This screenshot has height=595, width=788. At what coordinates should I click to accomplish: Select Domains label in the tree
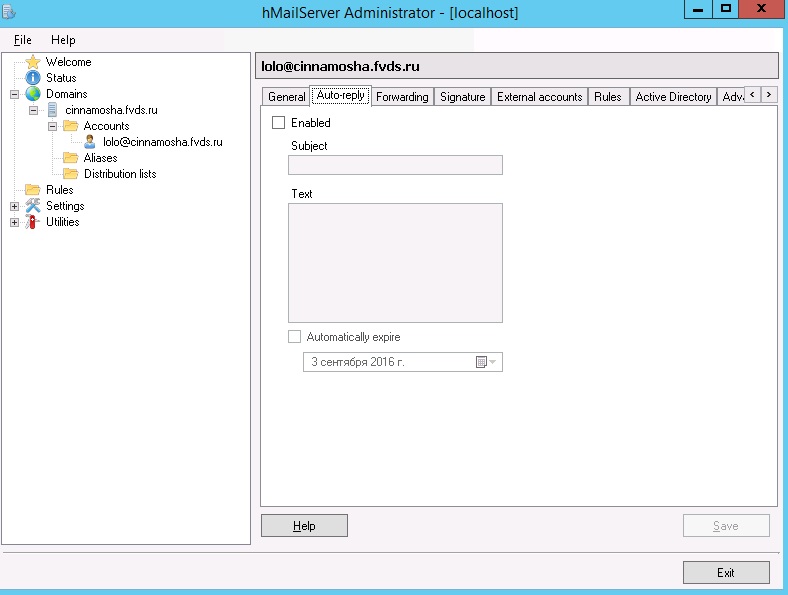tap(67, 94)
